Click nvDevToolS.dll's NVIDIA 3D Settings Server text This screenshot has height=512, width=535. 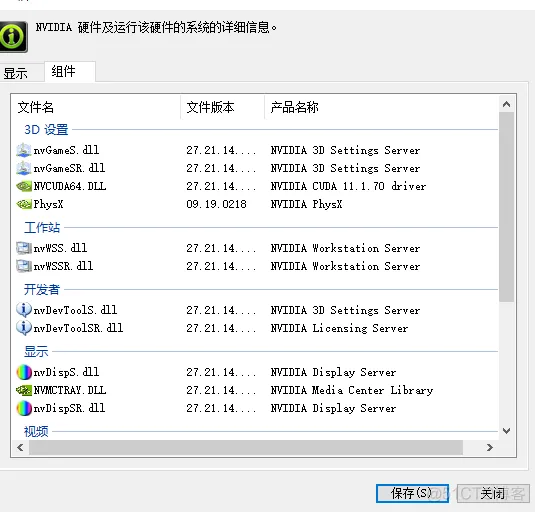pyautogui.click(x=345, y=310)
